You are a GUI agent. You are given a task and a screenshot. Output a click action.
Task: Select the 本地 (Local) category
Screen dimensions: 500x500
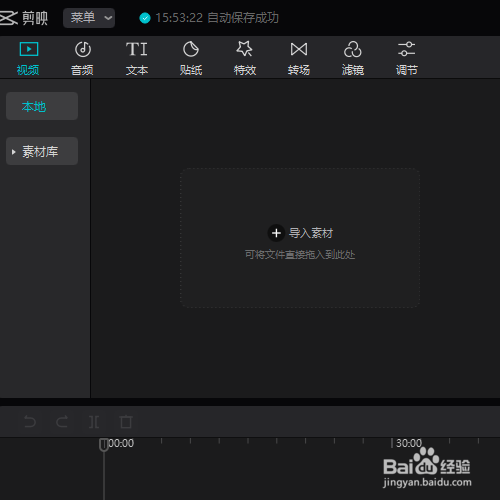point(42,106)
